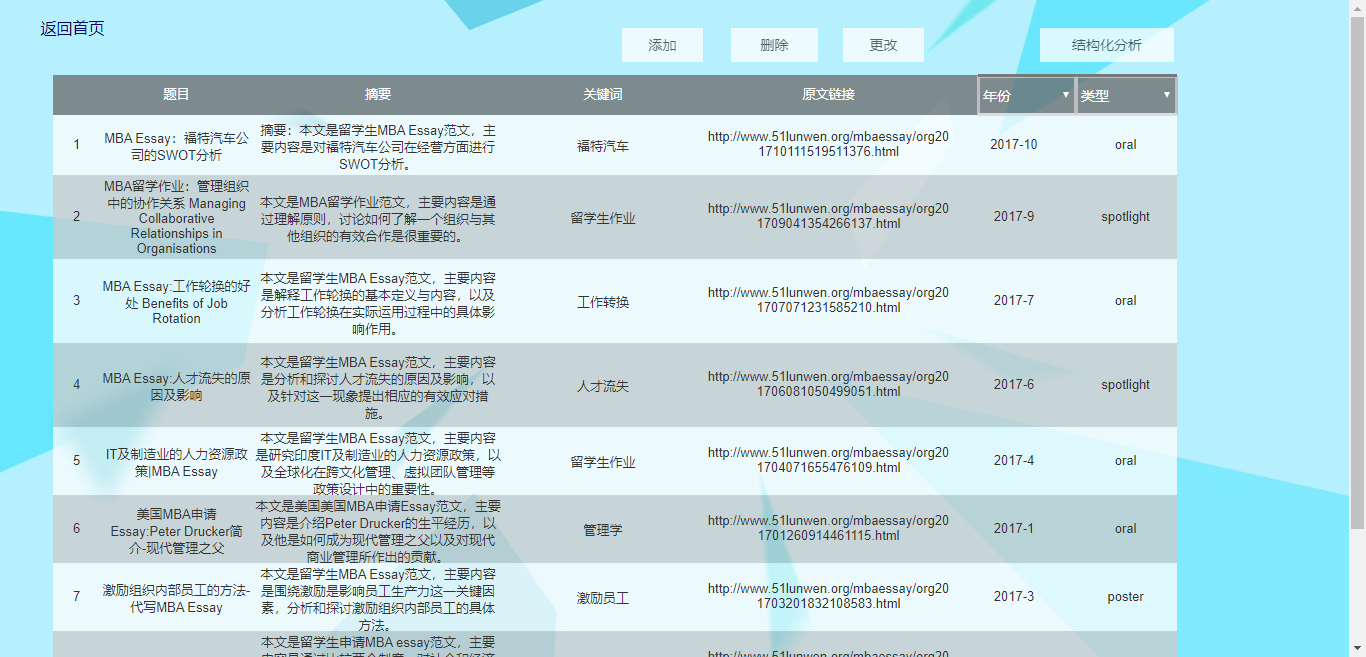Select title 福特汽车公司的SWOT分析
This screenshot has width=1366, height=657.
click(x=176, y=146)
